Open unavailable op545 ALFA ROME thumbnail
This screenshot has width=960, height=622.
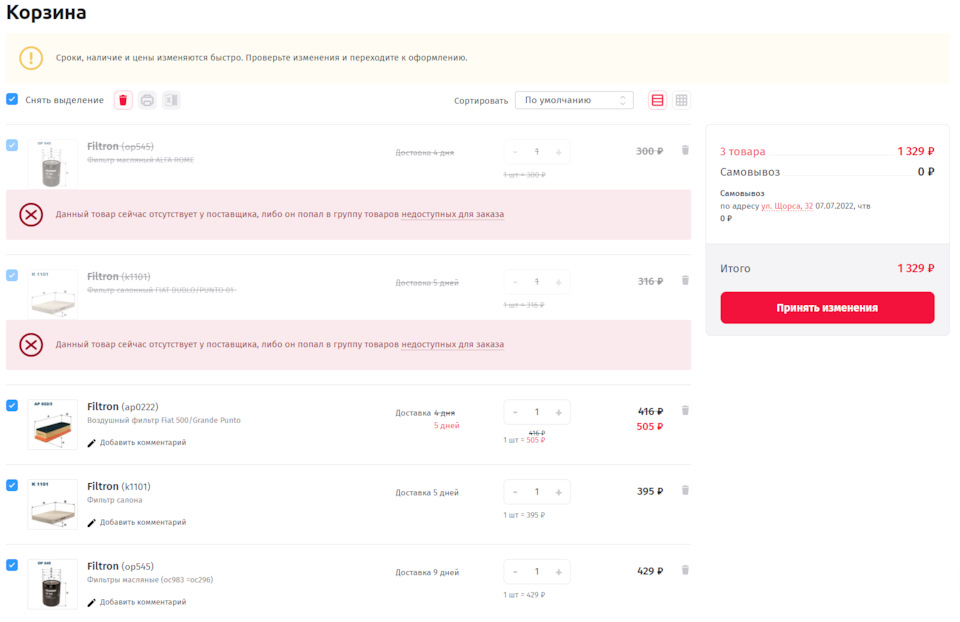[53, 163]
